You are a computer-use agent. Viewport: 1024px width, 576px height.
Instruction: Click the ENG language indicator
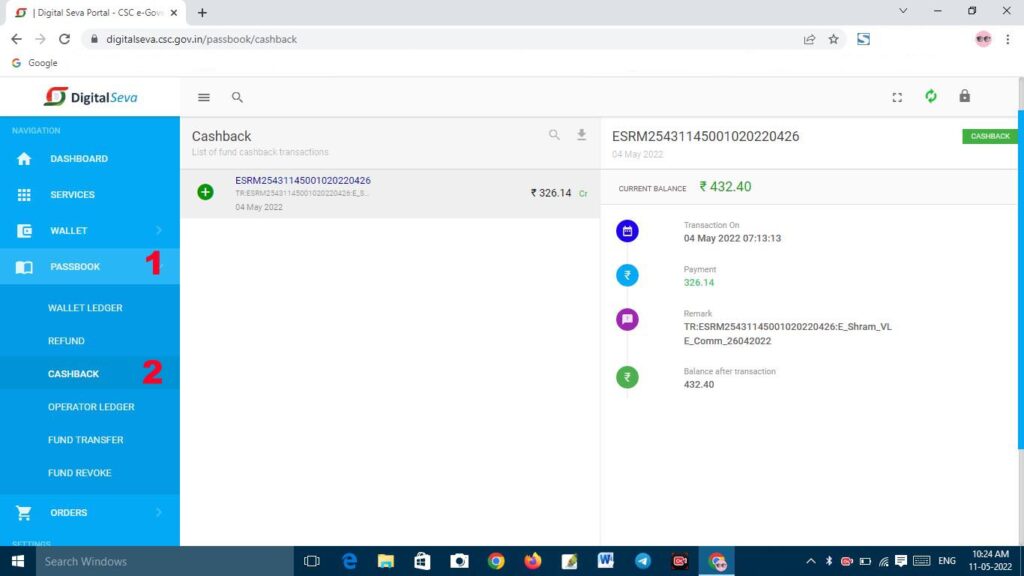click(x=946, y=561)
